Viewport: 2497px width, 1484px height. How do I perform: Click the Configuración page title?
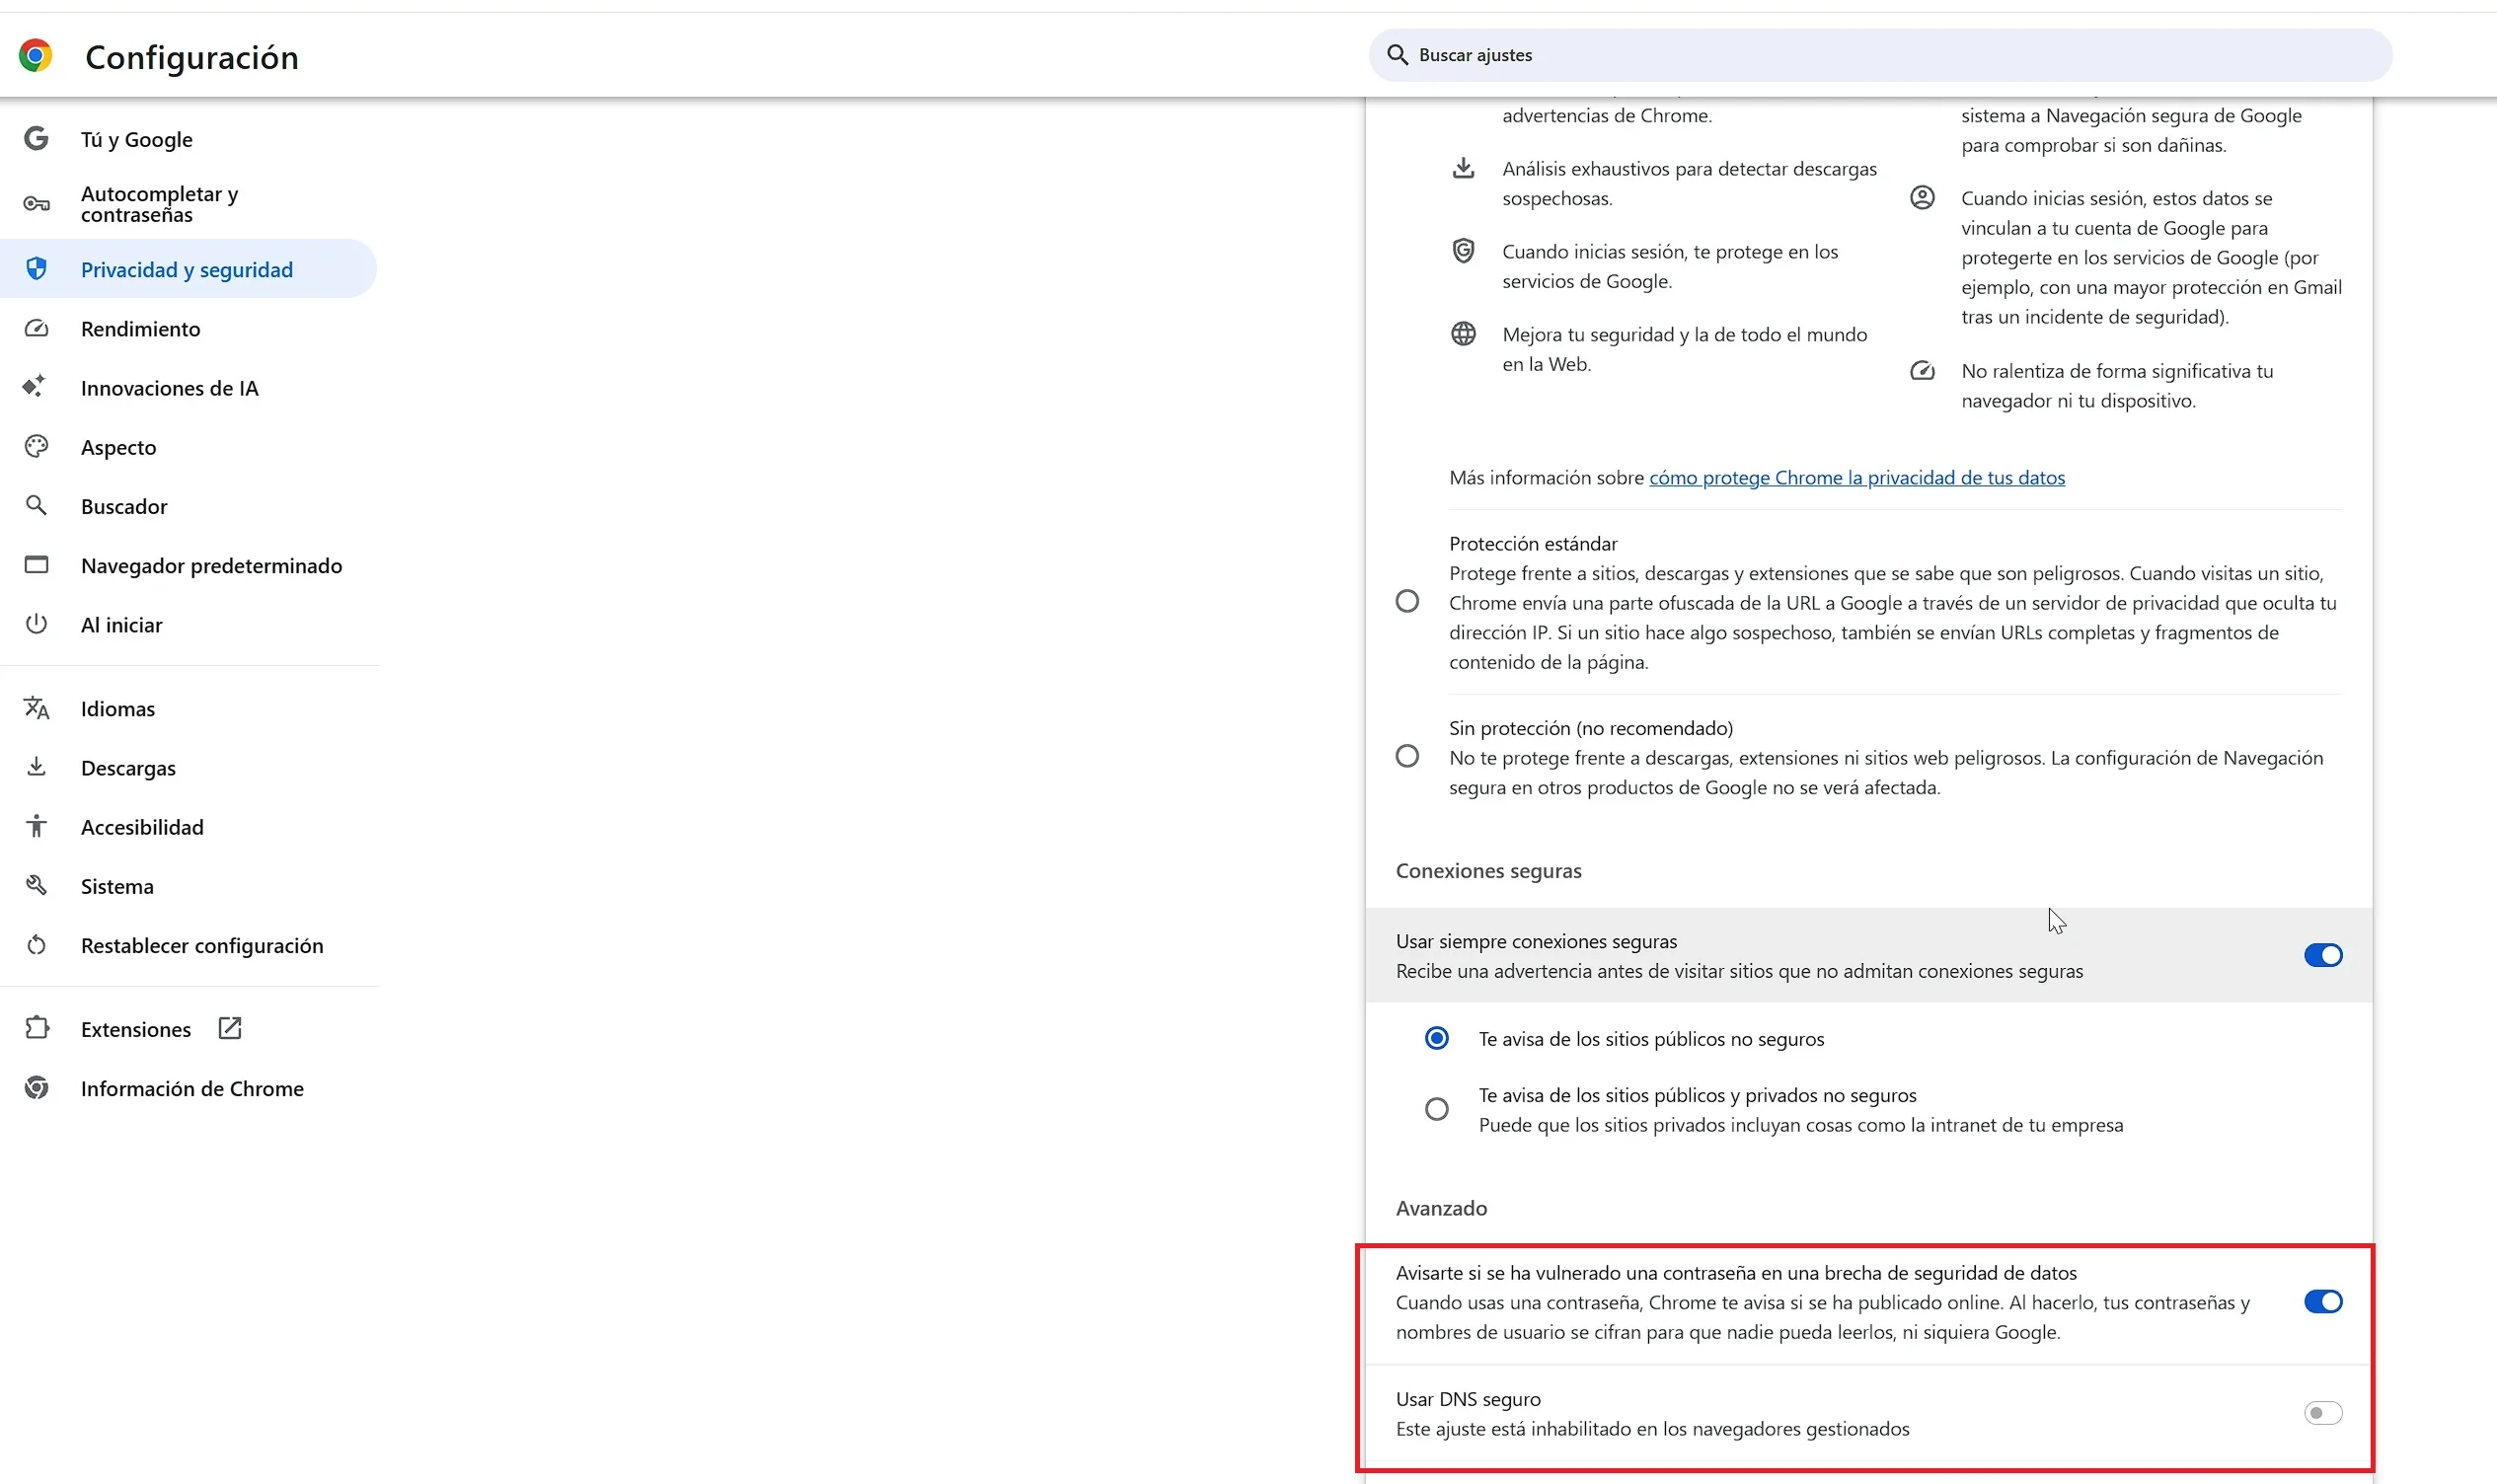point(192,57)
